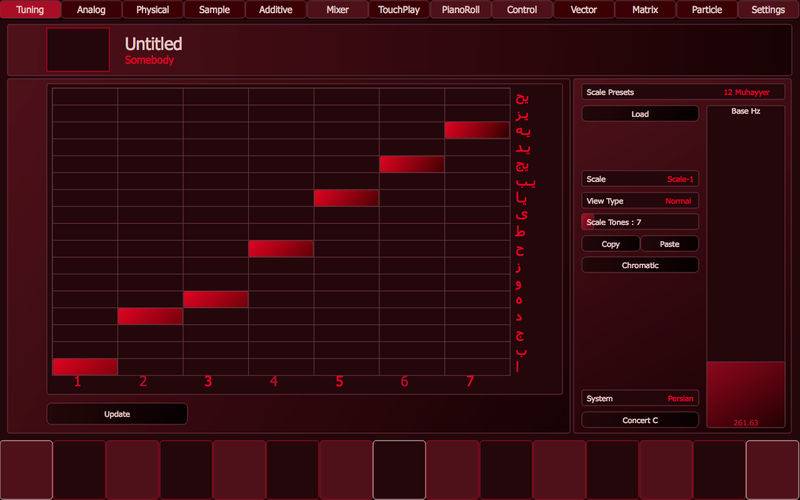Select the highlighted cell in column 6
800x500 pixels.
coord(411,164)
